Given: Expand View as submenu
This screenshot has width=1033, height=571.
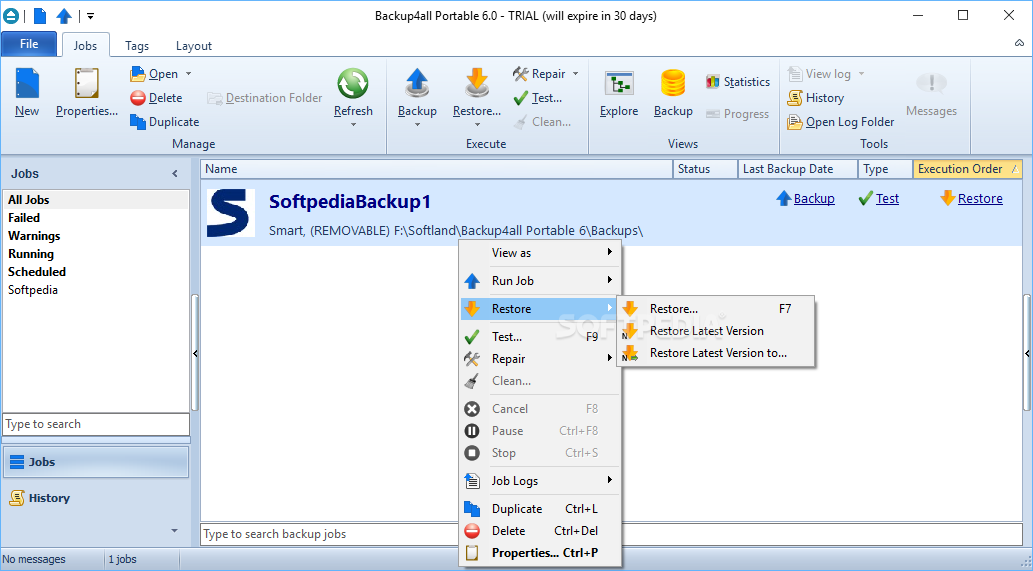Looking at the screenshot, I should [540, 253].
